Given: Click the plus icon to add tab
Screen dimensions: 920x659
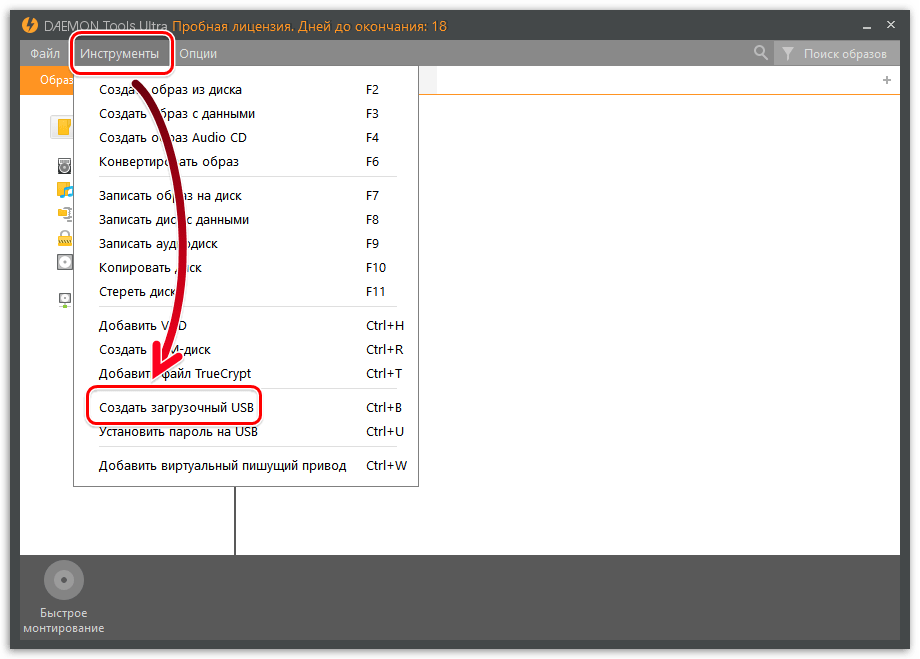Looking at the screenshot, I should 886,80.
